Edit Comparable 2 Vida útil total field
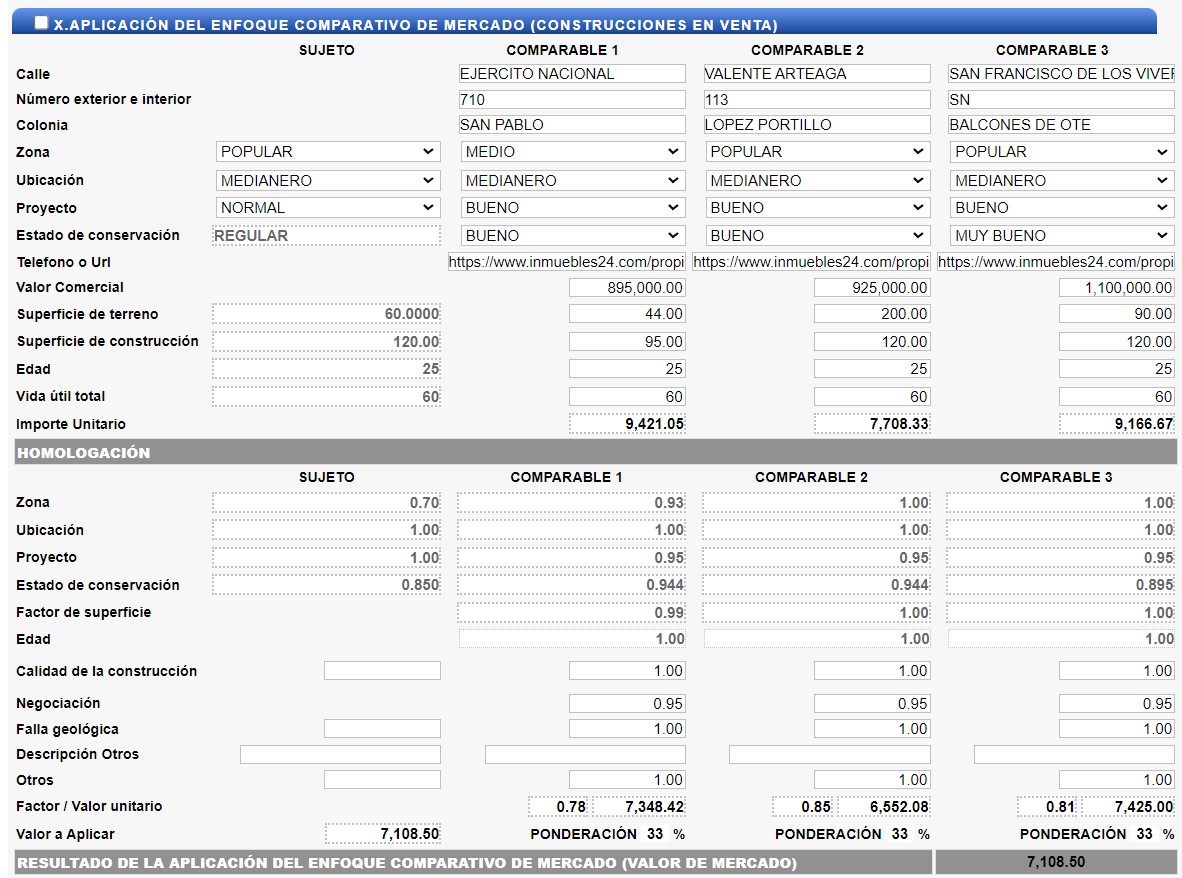1182x878 pixels. 872,397
